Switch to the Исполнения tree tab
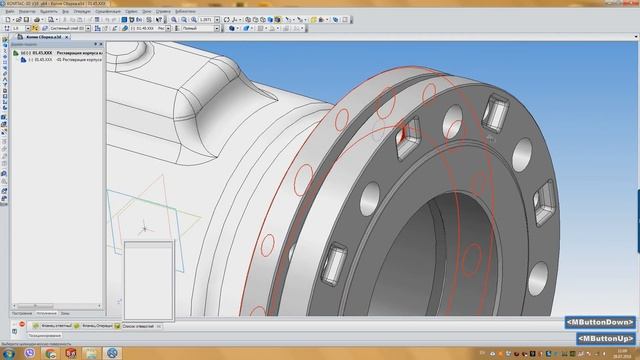This screenshot has width=640, height=360. point(46,313)
